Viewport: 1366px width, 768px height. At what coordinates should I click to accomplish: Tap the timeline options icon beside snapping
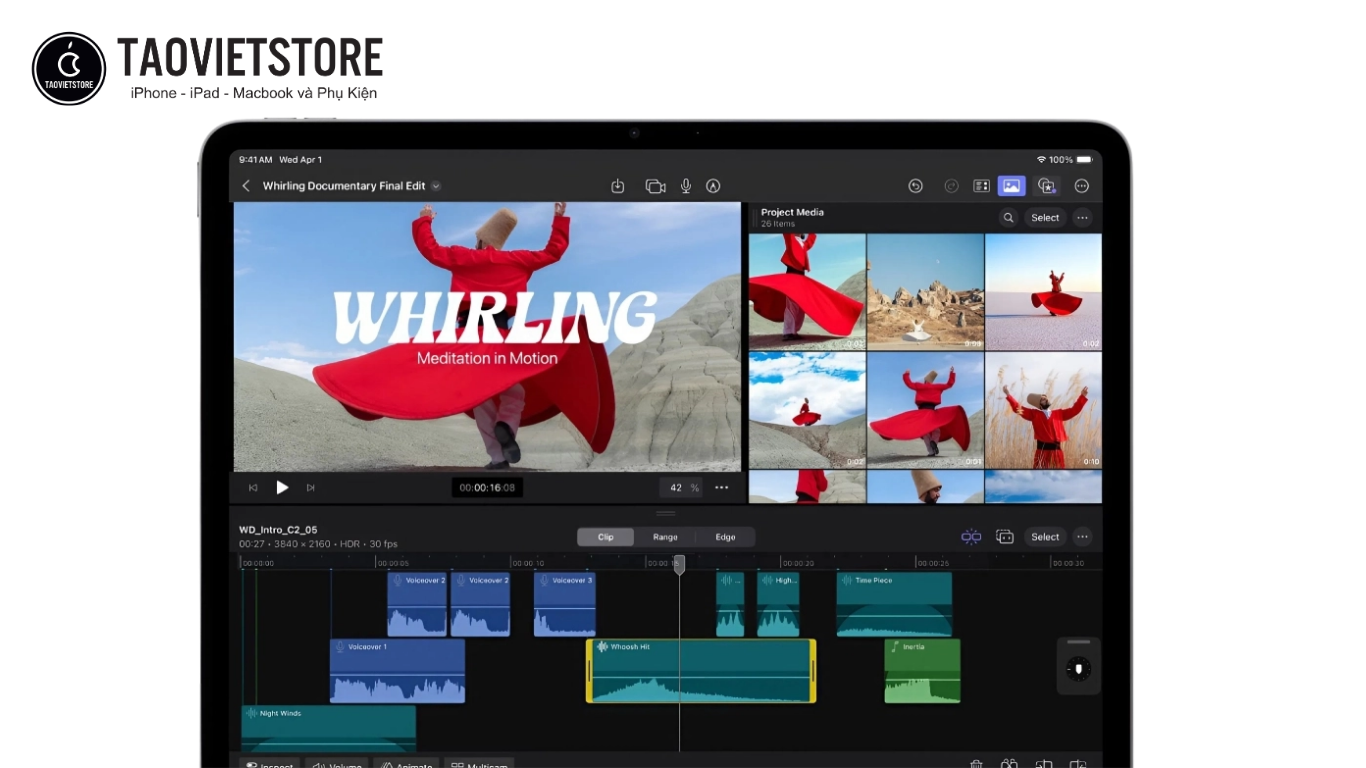(x=1005, y=537)
